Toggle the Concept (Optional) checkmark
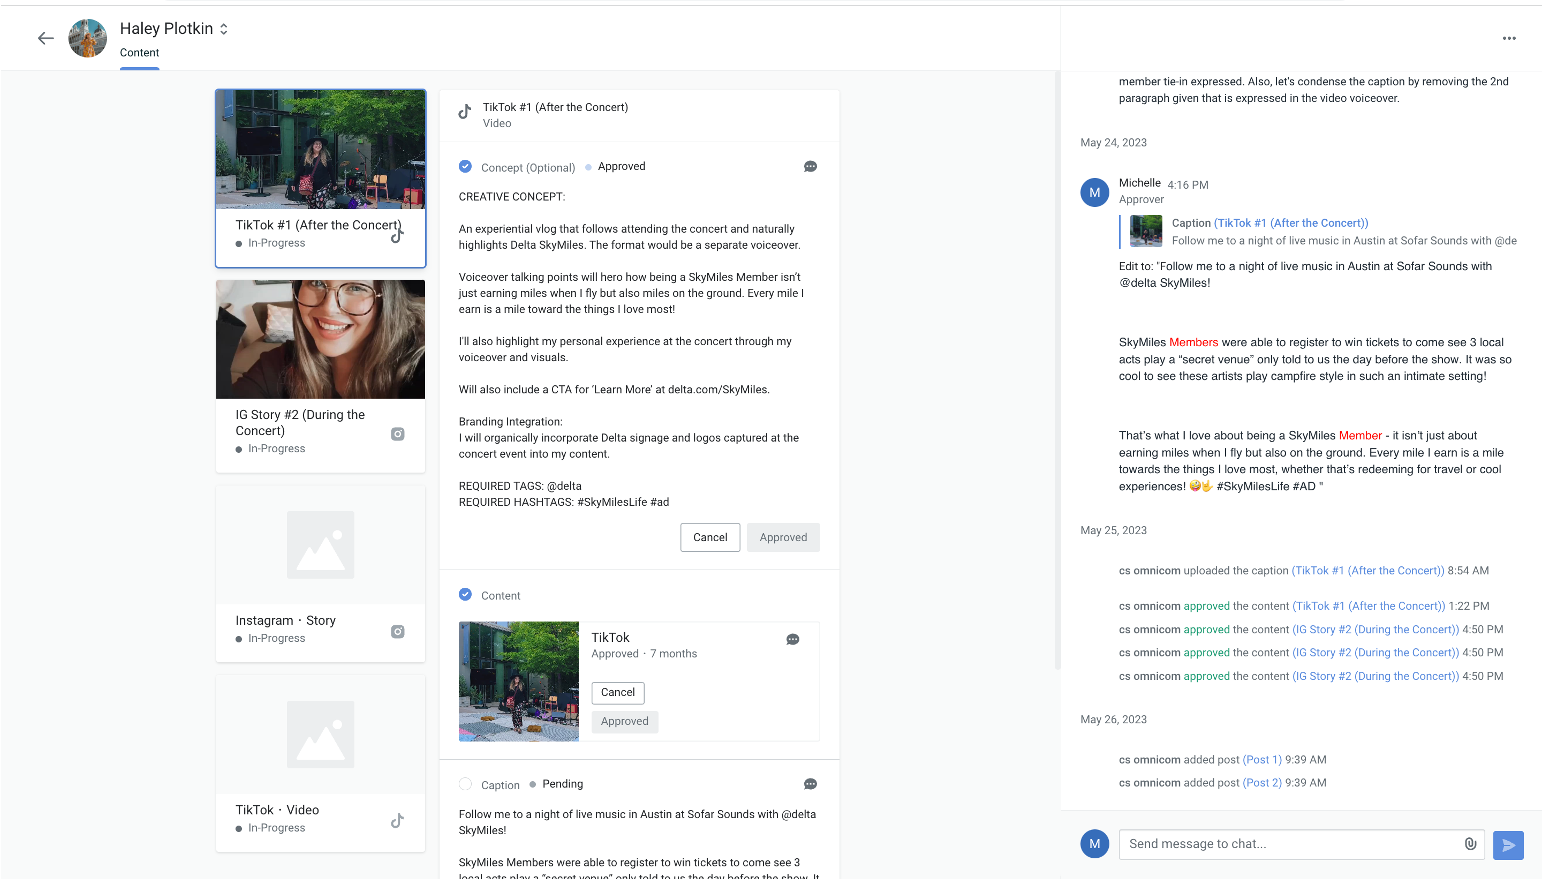Viewport: 1542px width, 880px height. click(465, 167)
